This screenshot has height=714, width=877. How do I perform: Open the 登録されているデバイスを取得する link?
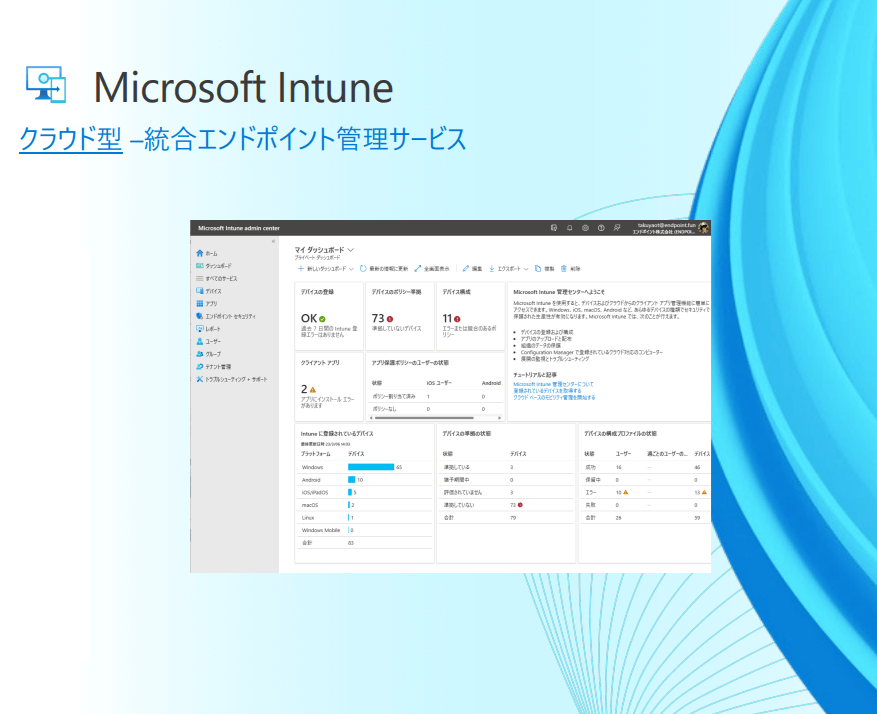547,391
